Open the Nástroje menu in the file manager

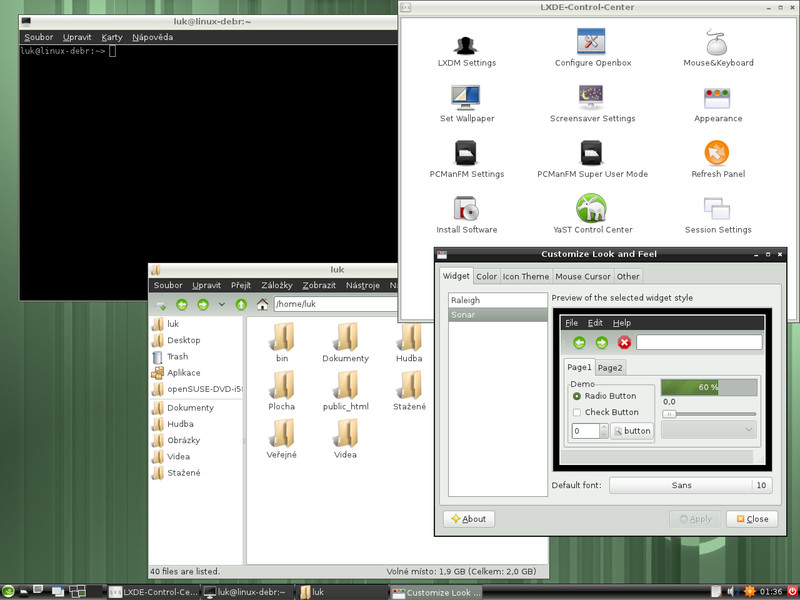coord(363,285)
